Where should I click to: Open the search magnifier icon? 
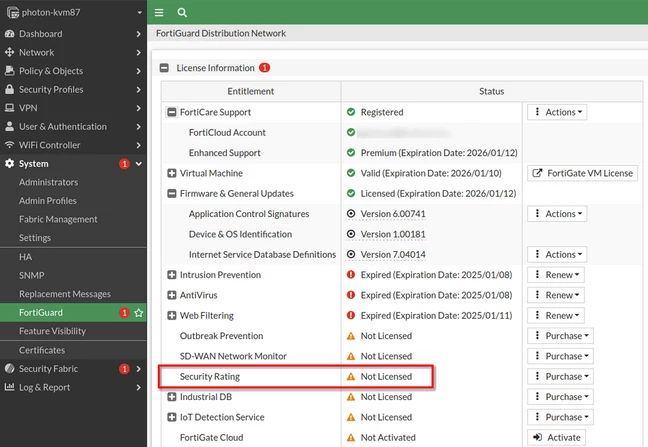[182, 13]
